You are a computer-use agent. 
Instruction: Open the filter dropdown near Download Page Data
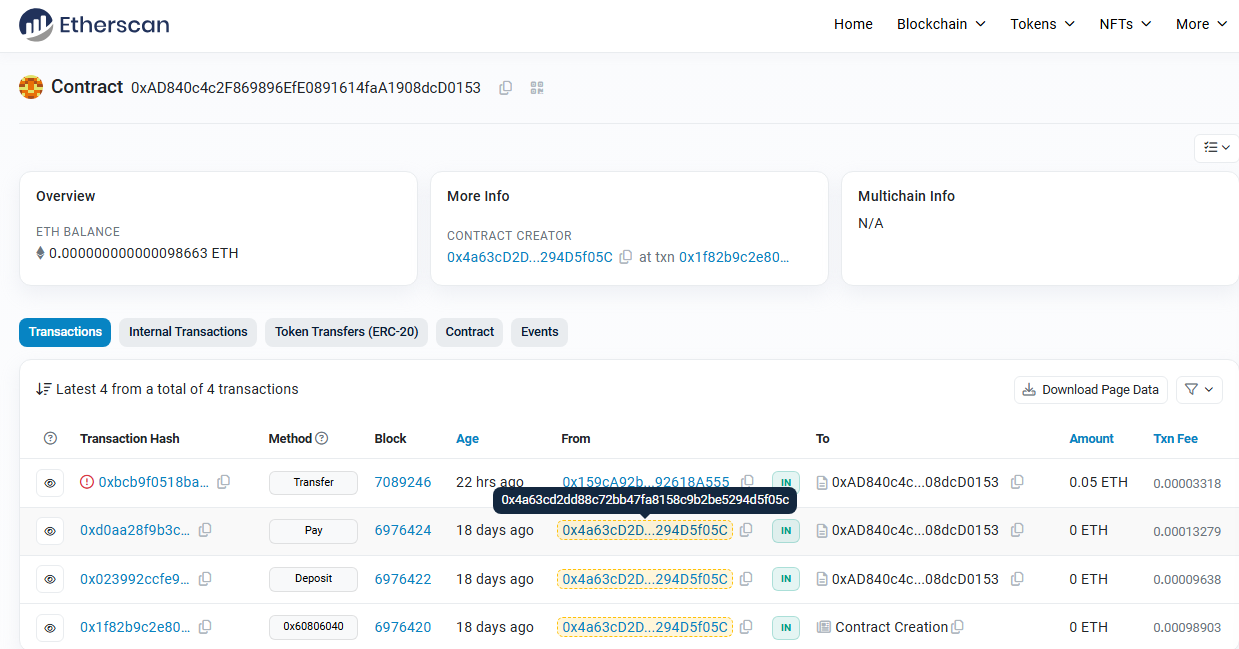pyautogui.click(x=1199, y=389)
